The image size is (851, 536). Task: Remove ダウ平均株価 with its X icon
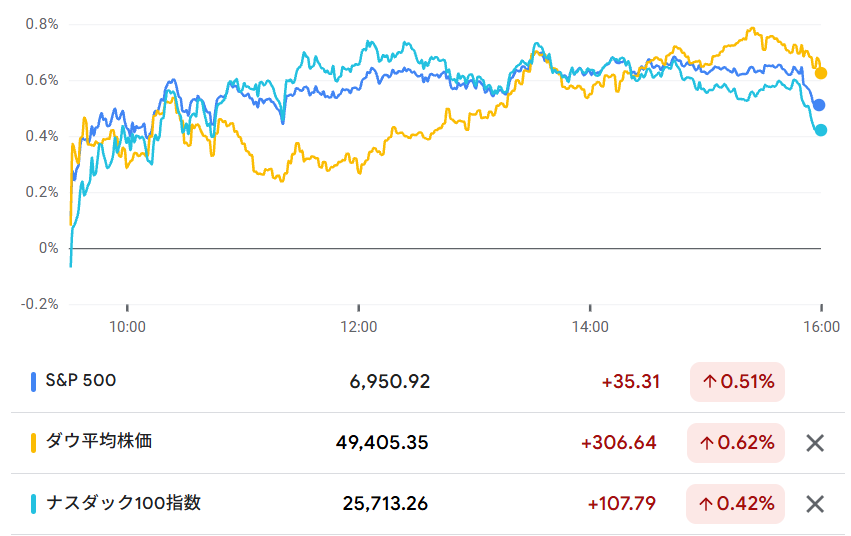tap(815, 443)
